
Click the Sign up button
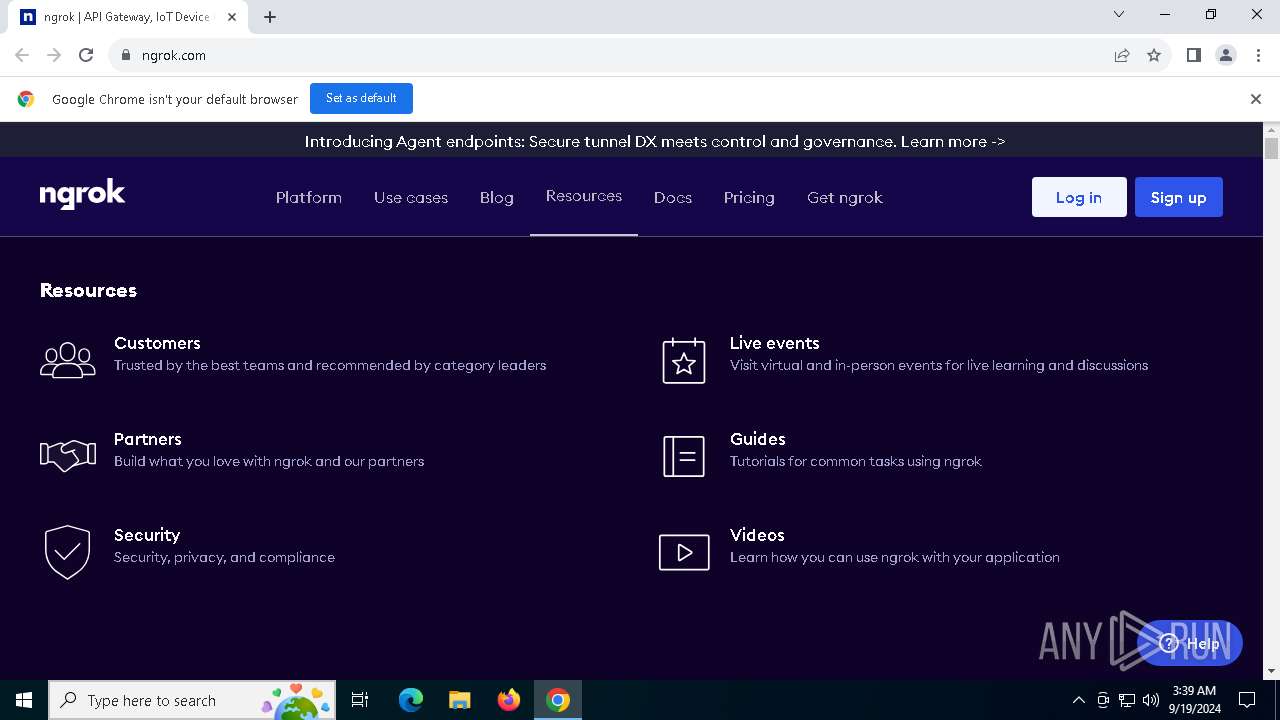click(x=1179, y=197)
